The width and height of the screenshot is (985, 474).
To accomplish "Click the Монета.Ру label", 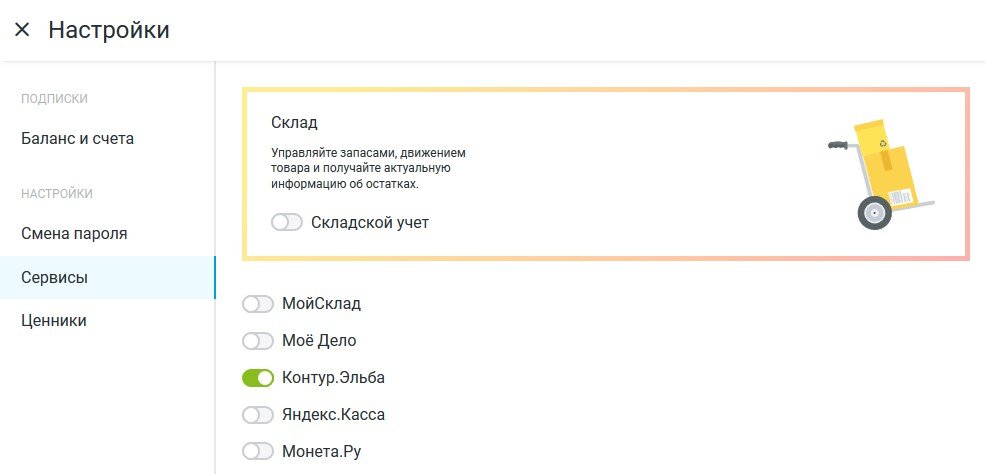I will pyautogui.click(x=322, y=451).
